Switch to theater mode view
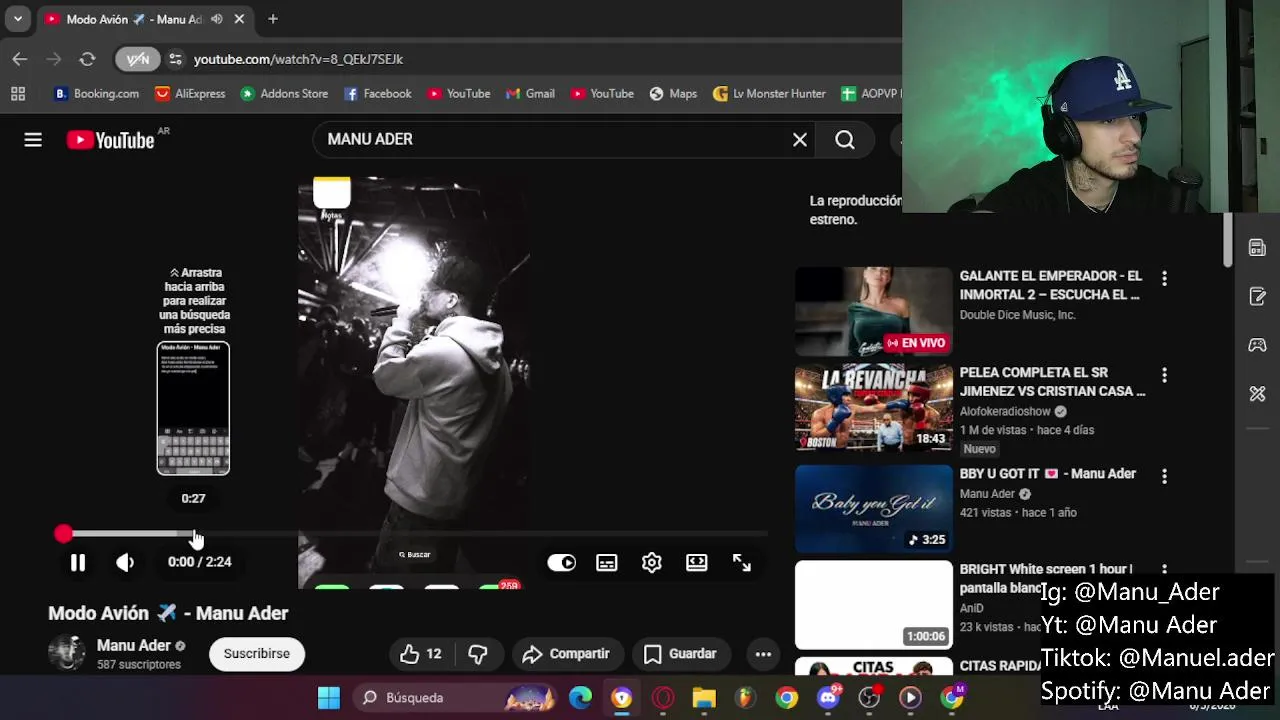Screen dimensions: 1280x720 (697, 563)
